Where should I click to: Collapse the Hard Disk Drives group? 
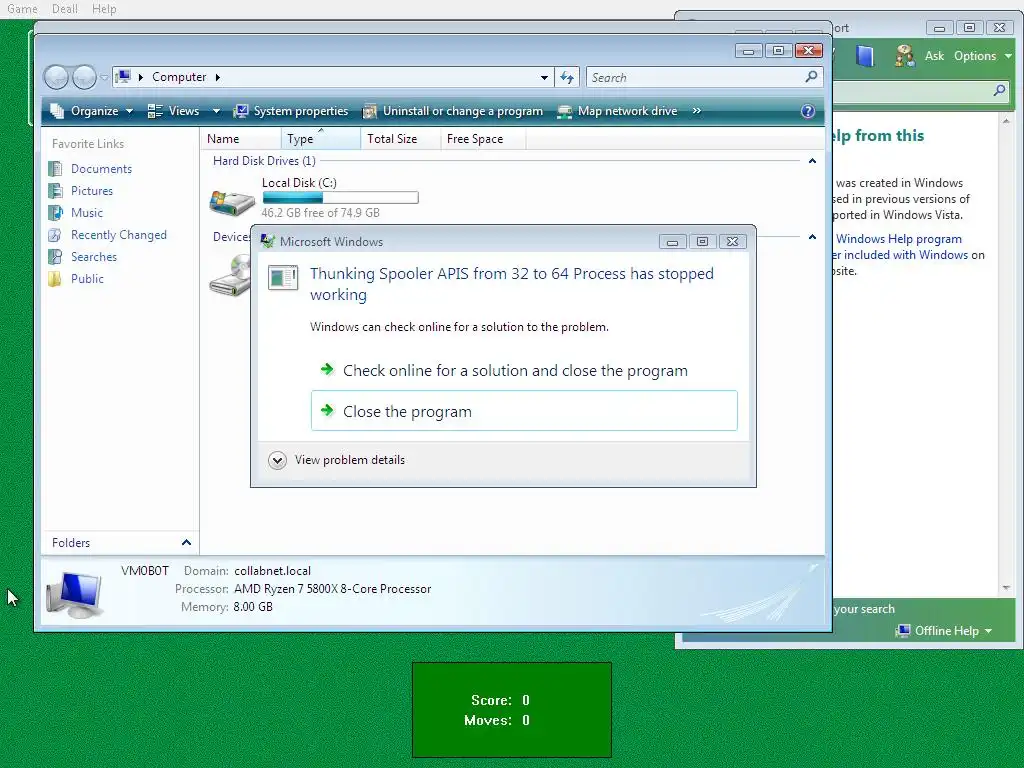pos(812,161)
